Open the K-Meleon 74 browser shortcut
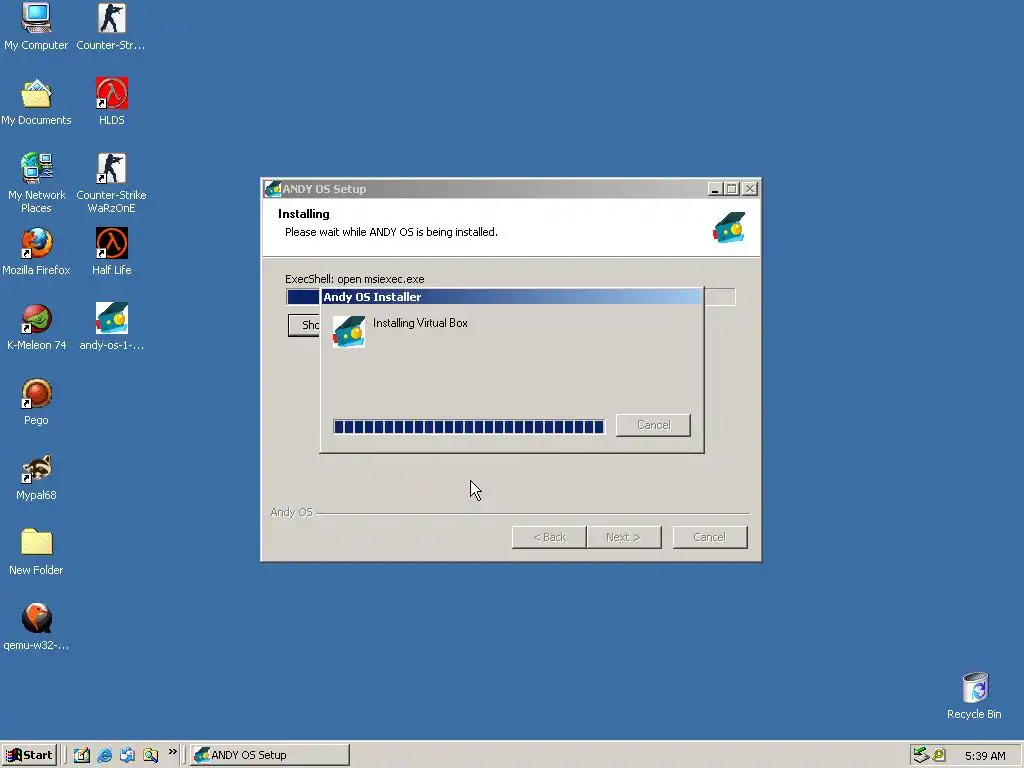This screenshot has height=768, width=1024. coord(36,327)
